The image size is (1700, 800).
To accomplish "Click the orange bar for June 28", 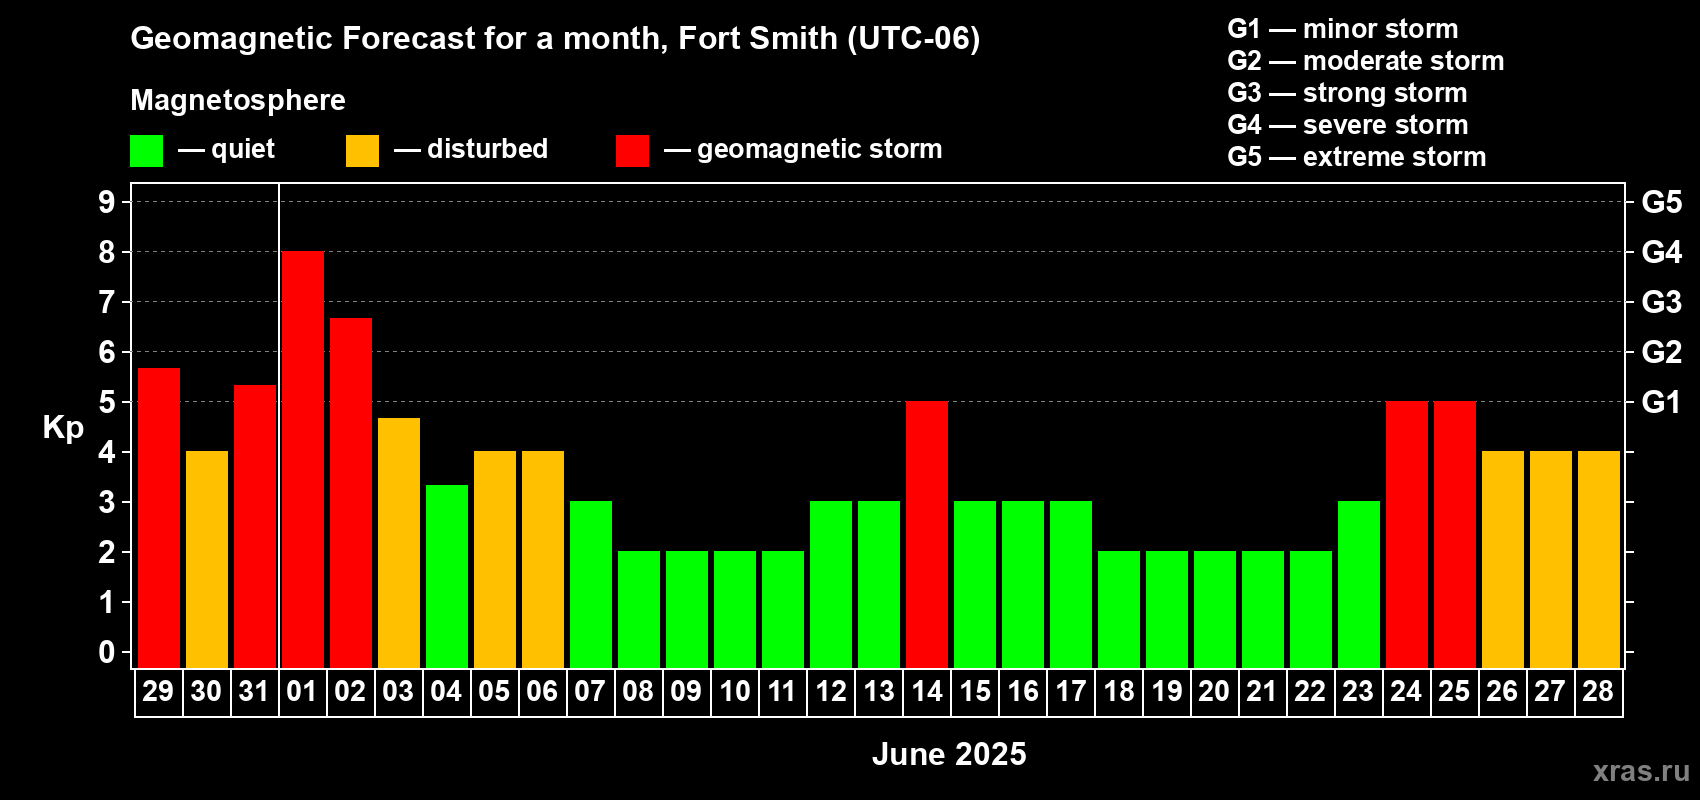I will tap(1598, 560).
